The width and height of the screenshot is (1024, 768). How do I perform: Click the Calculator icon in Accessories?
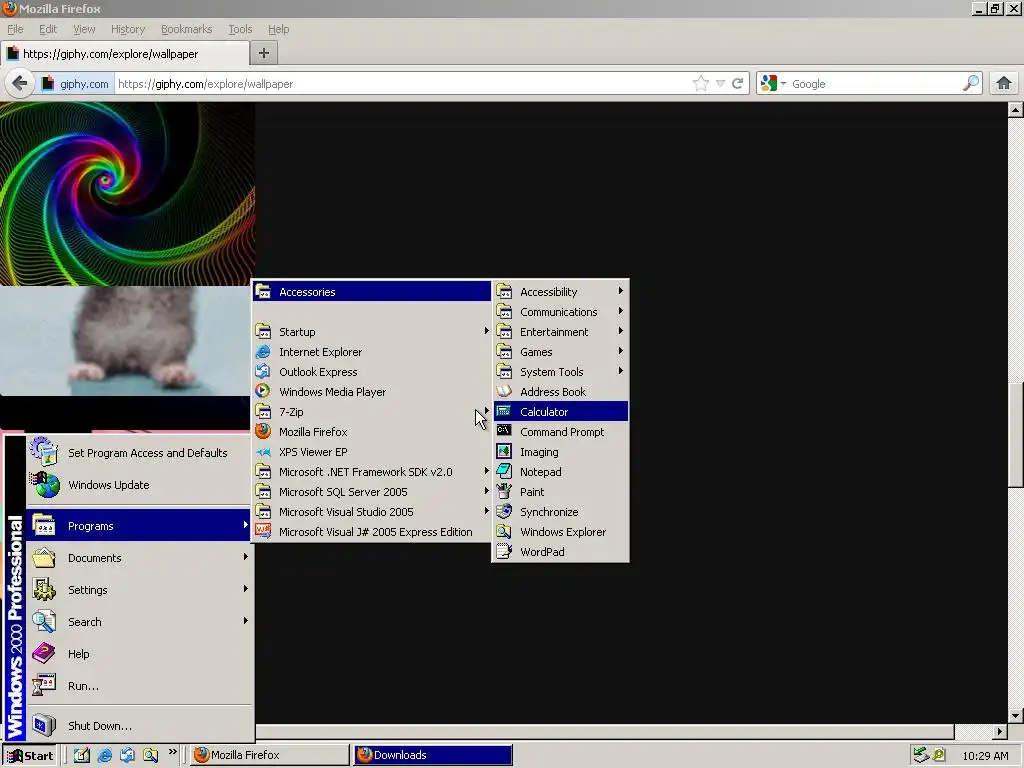(504, 411)
